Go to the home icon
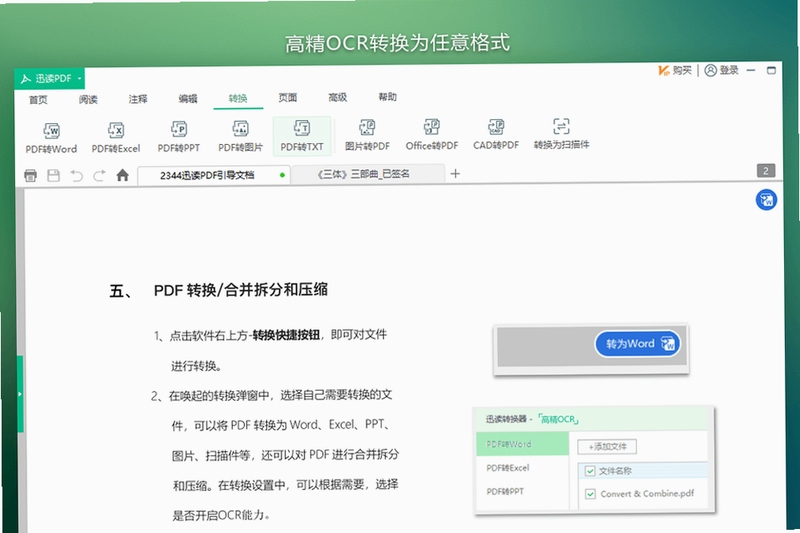 [x=122, y=175]
